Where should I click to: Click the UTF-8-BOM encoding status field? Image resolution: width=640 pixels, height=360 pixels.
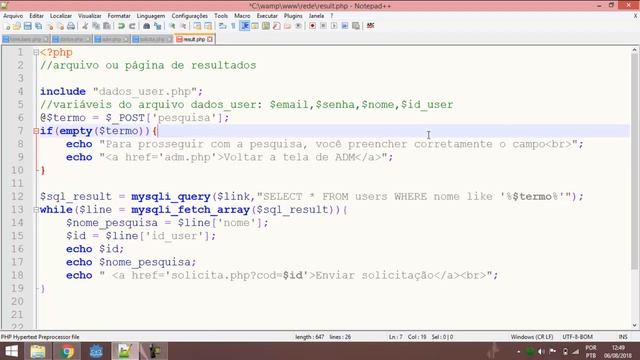coord(577,337)
